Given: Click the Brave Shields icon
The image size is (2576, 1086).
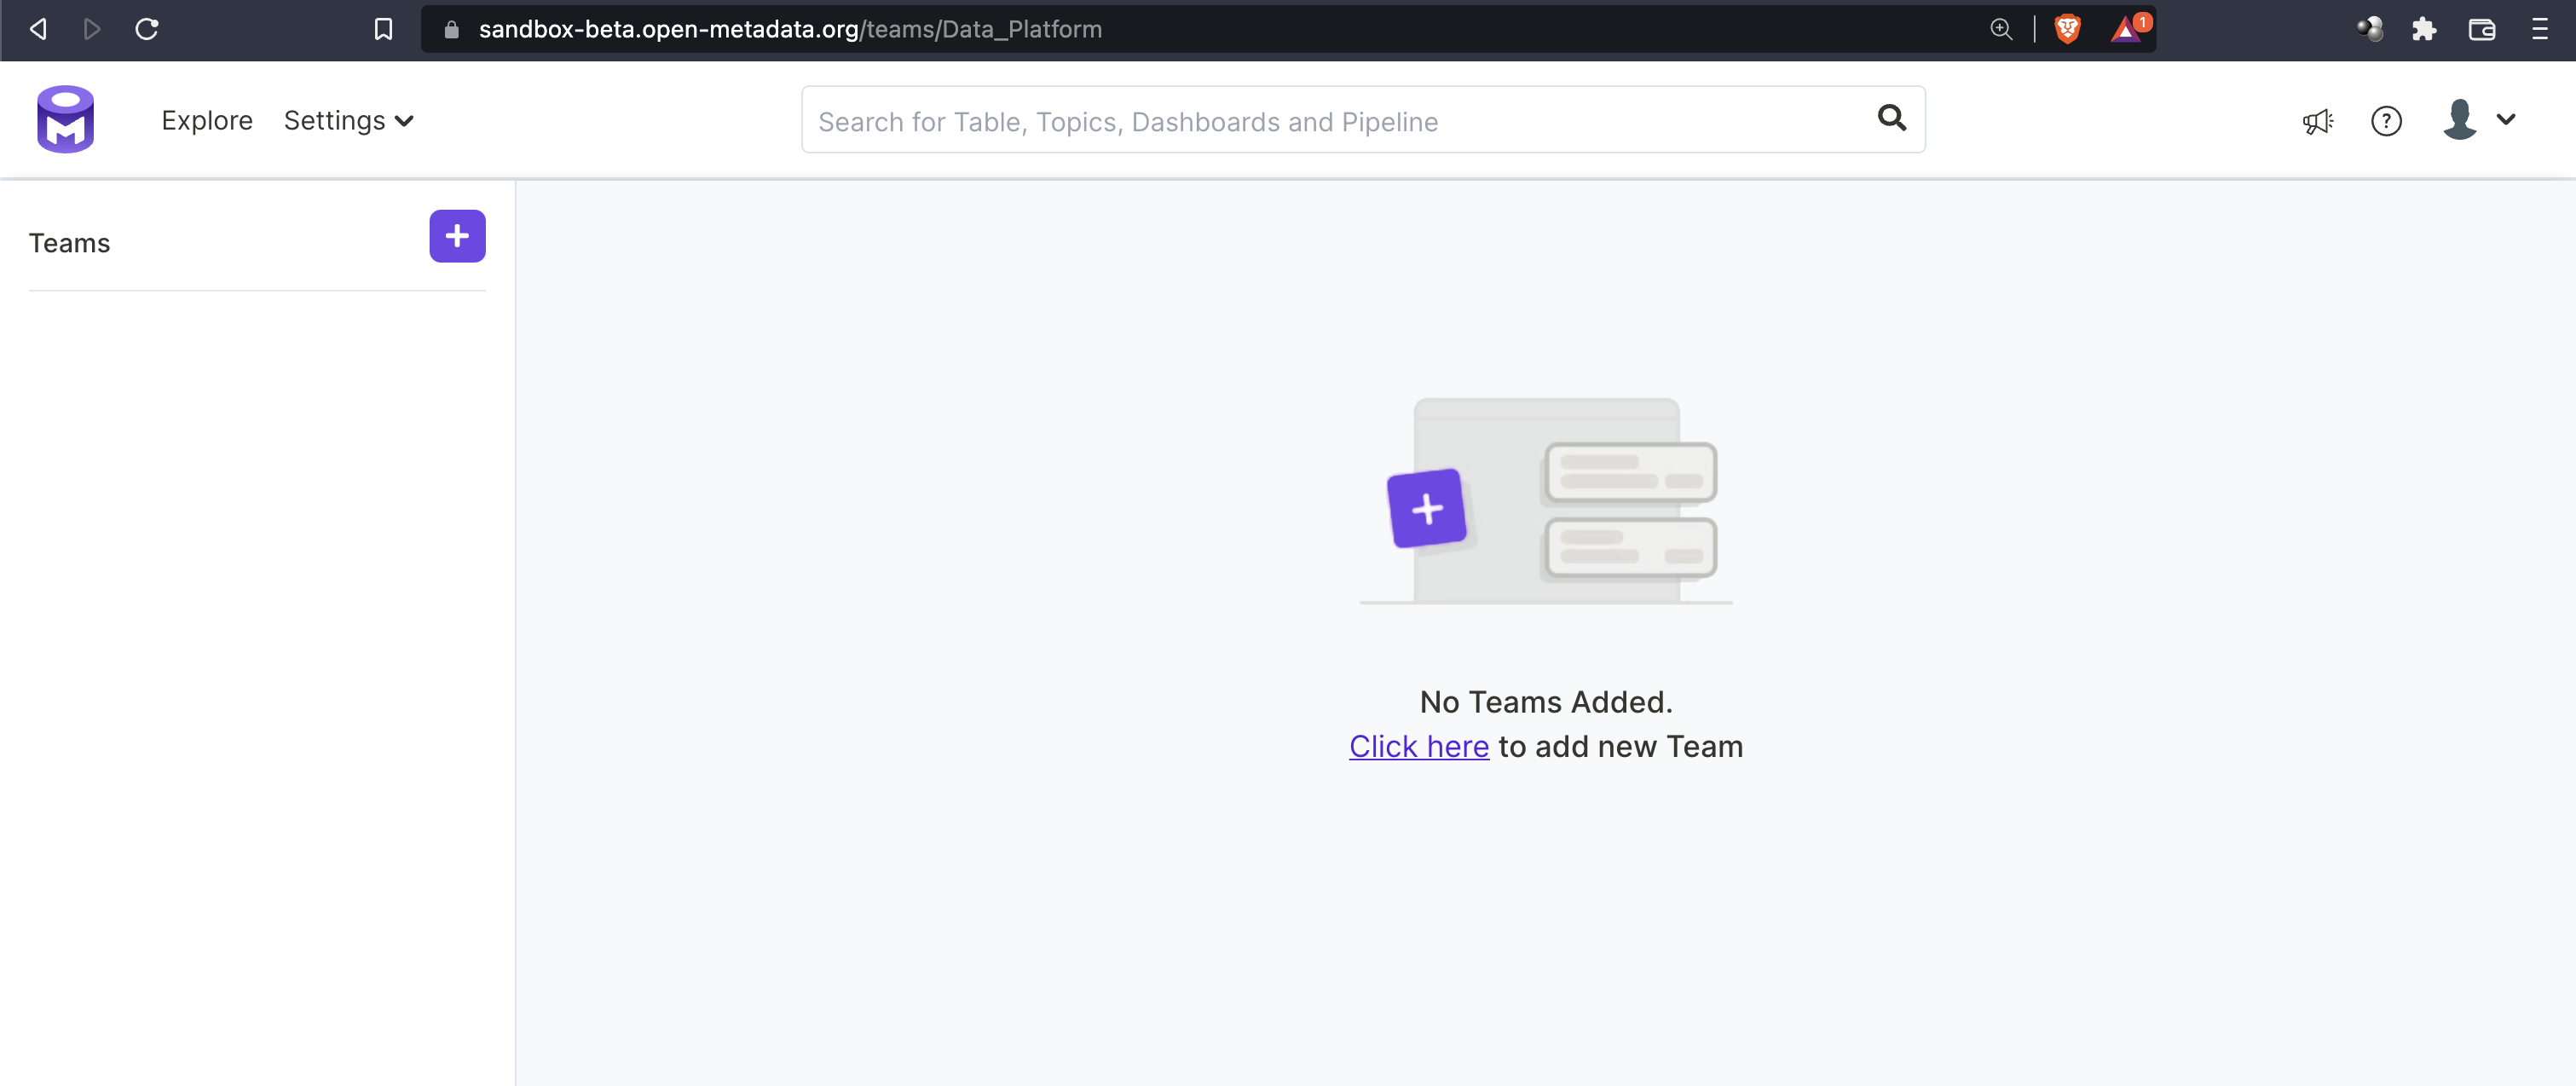Looking at the screenshot, I should pyautogui.click(x=2068, y=29).
